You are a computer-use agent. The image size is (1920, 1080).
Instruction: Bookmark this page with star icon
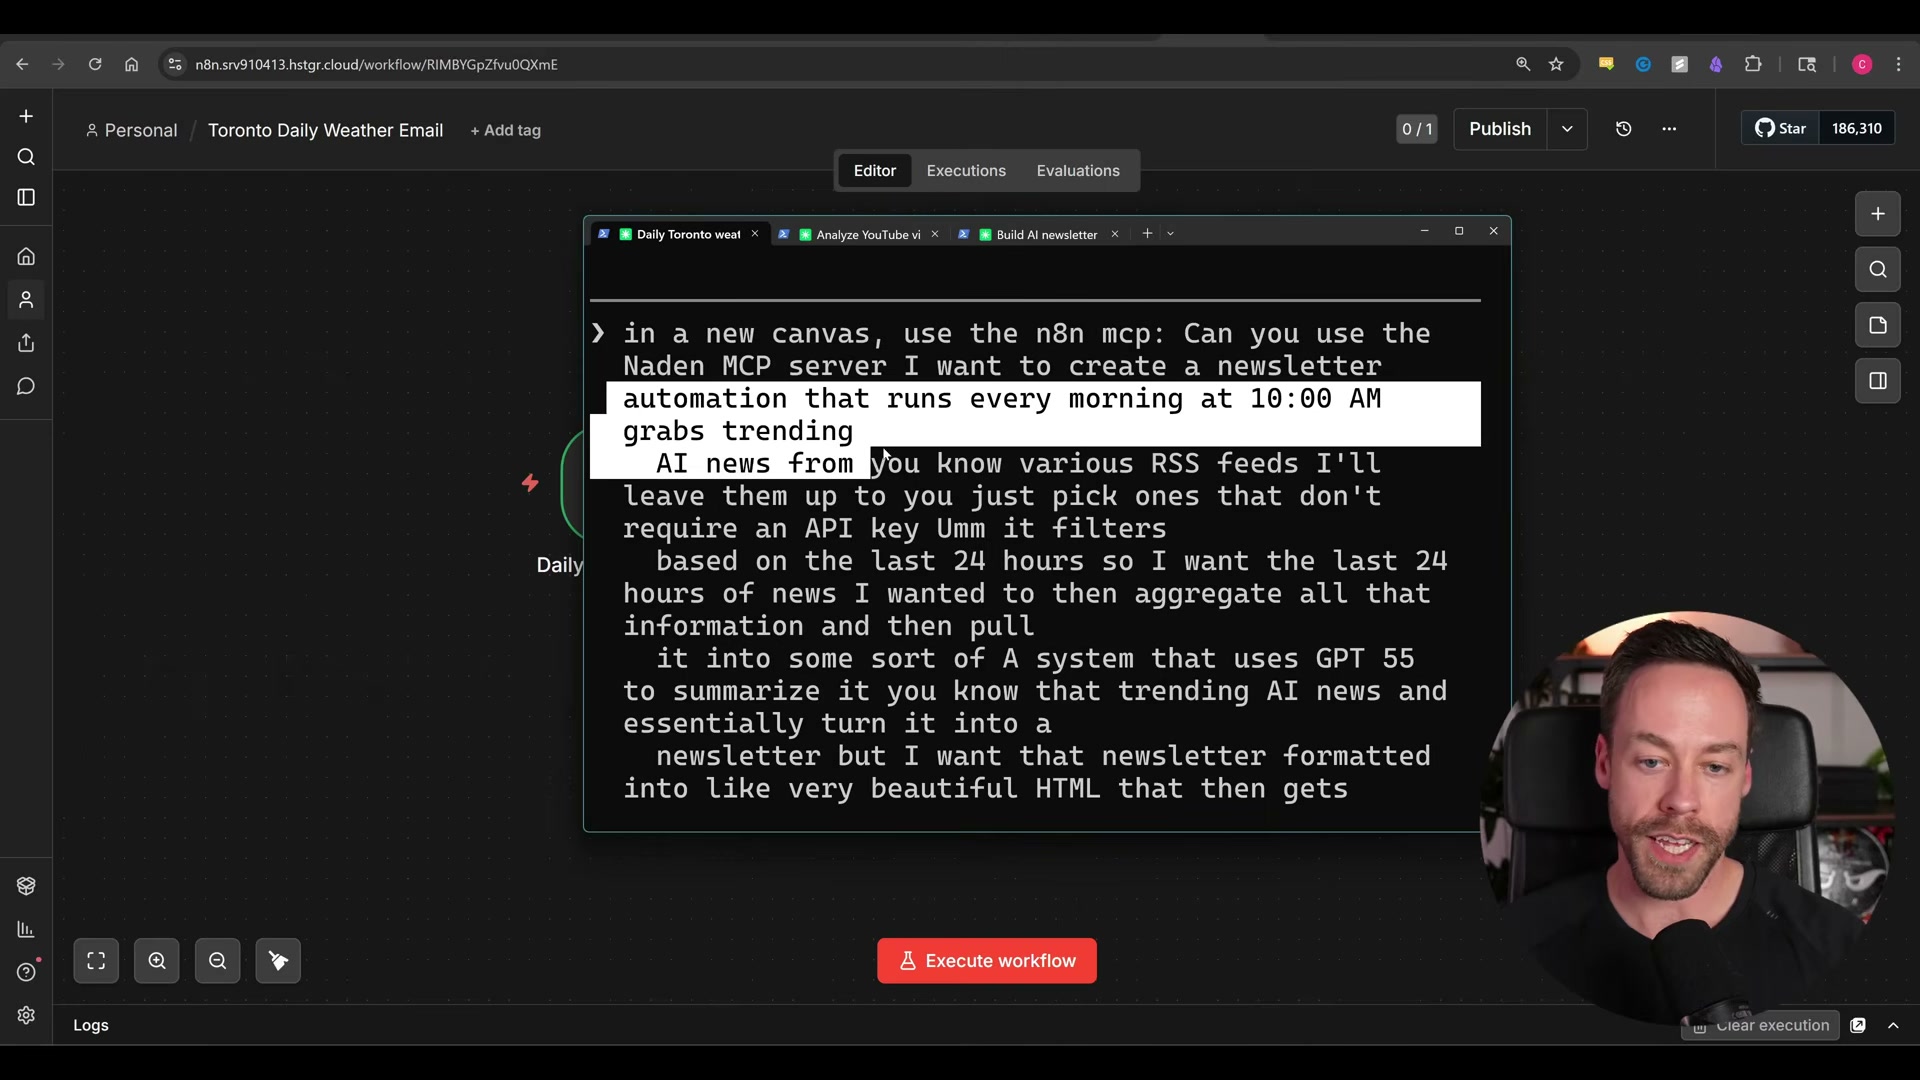1556,64
